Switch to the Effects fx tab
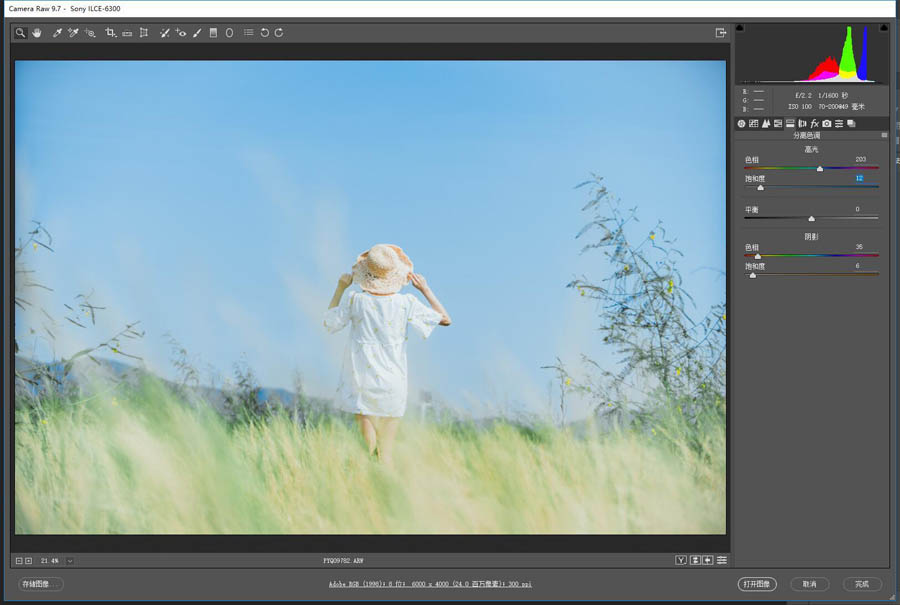Viewport: 900px width, 605px height. (814, 123)
